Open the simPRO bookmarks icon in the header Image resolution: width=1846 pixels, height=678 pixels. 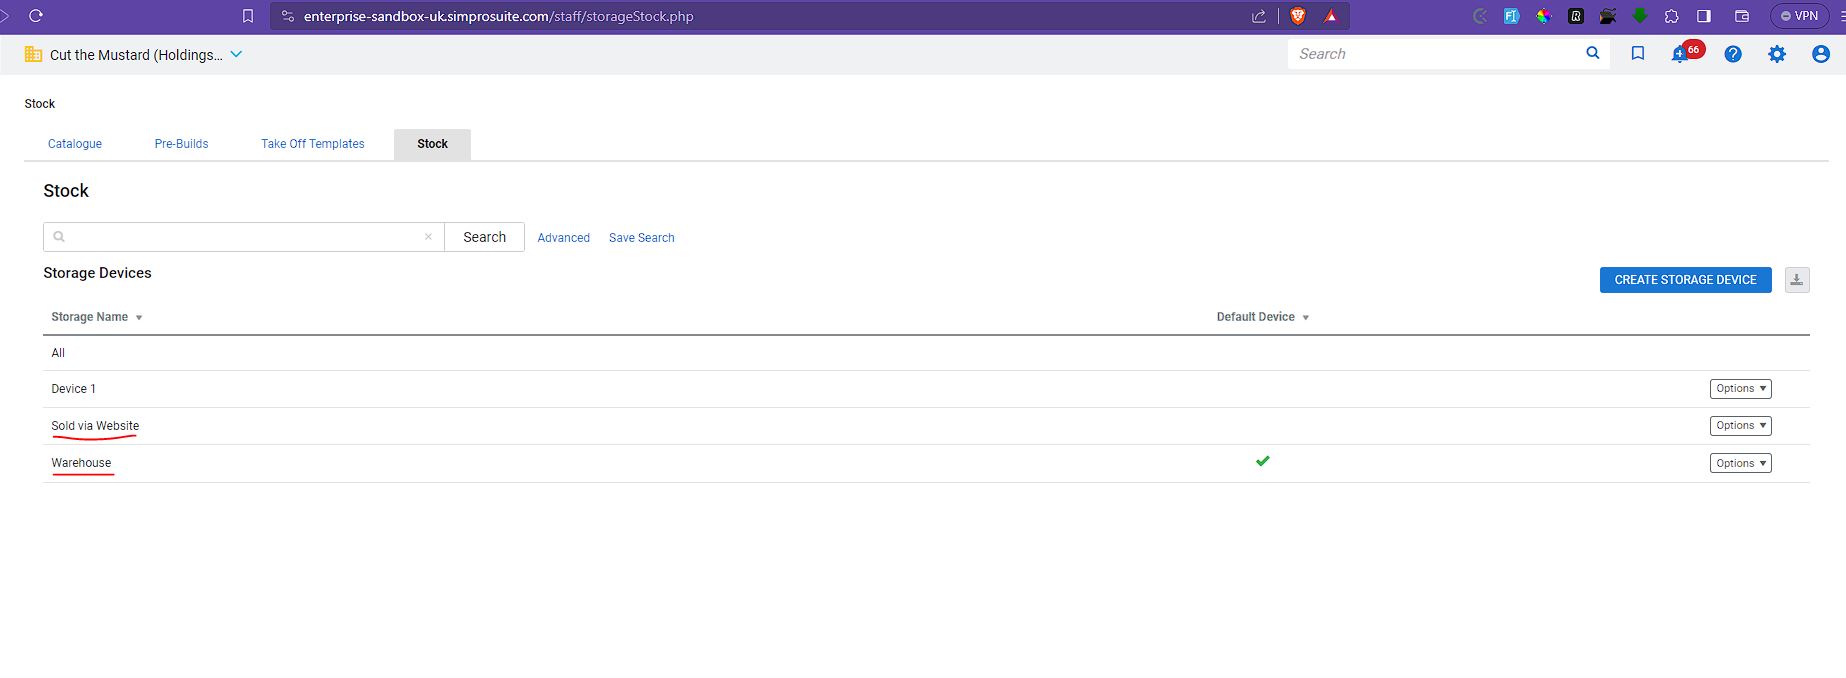pyautogui.click(x=1638, y=53)
